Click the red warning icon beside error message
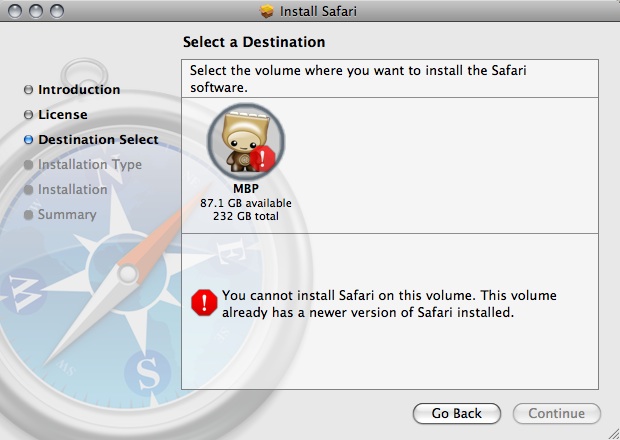 click(x=204, y=302)
